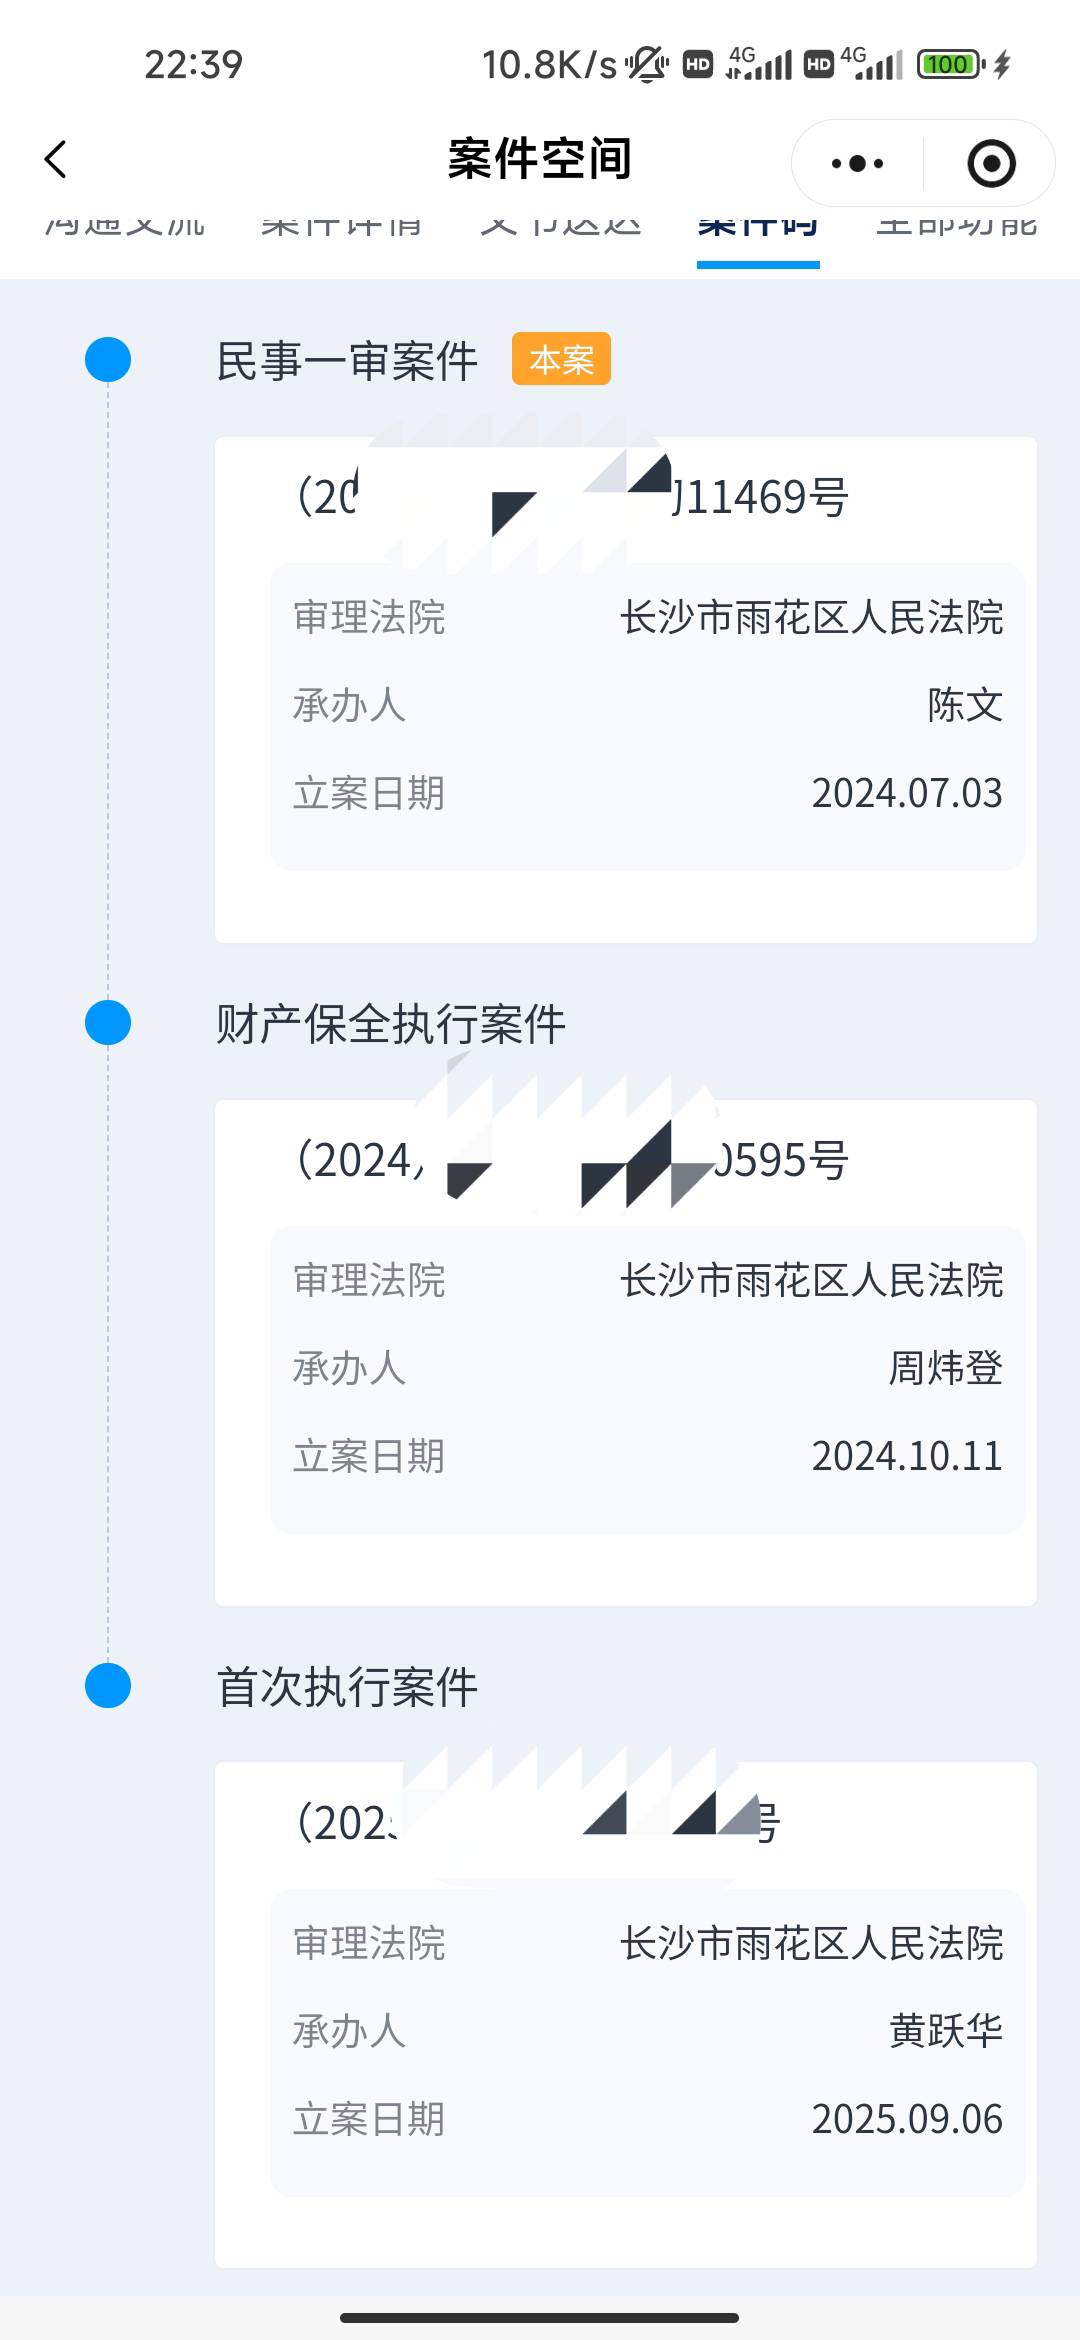This screenshot has height=2340, width=1080.
Task: Click the 财产保全执行案件 timeline dot
Action: click(108, 1023)
